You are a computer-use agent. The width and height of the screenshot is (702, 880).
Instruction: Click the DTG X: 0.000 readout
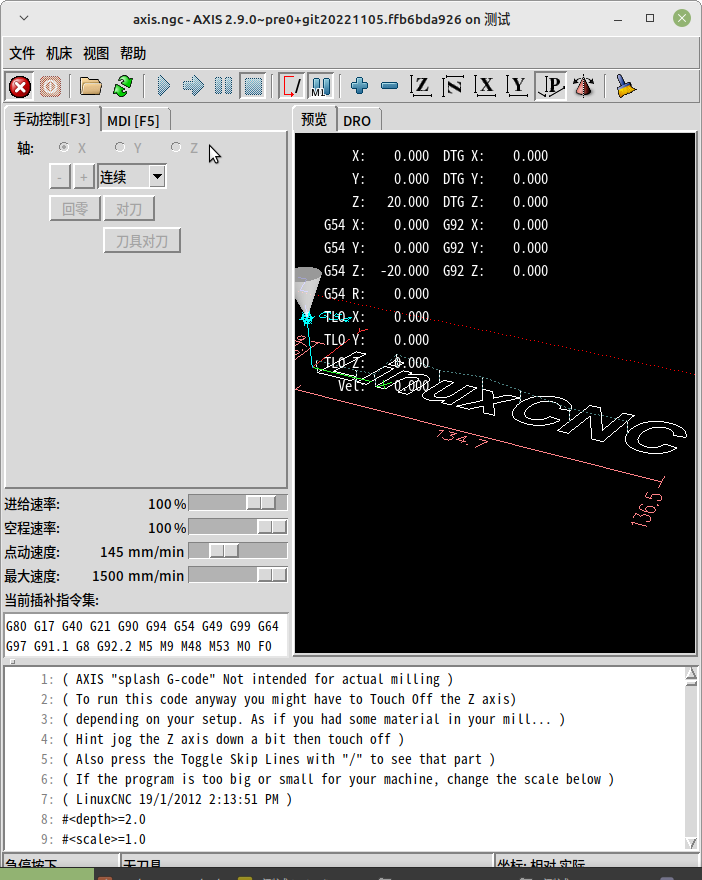tap(495, 156)
